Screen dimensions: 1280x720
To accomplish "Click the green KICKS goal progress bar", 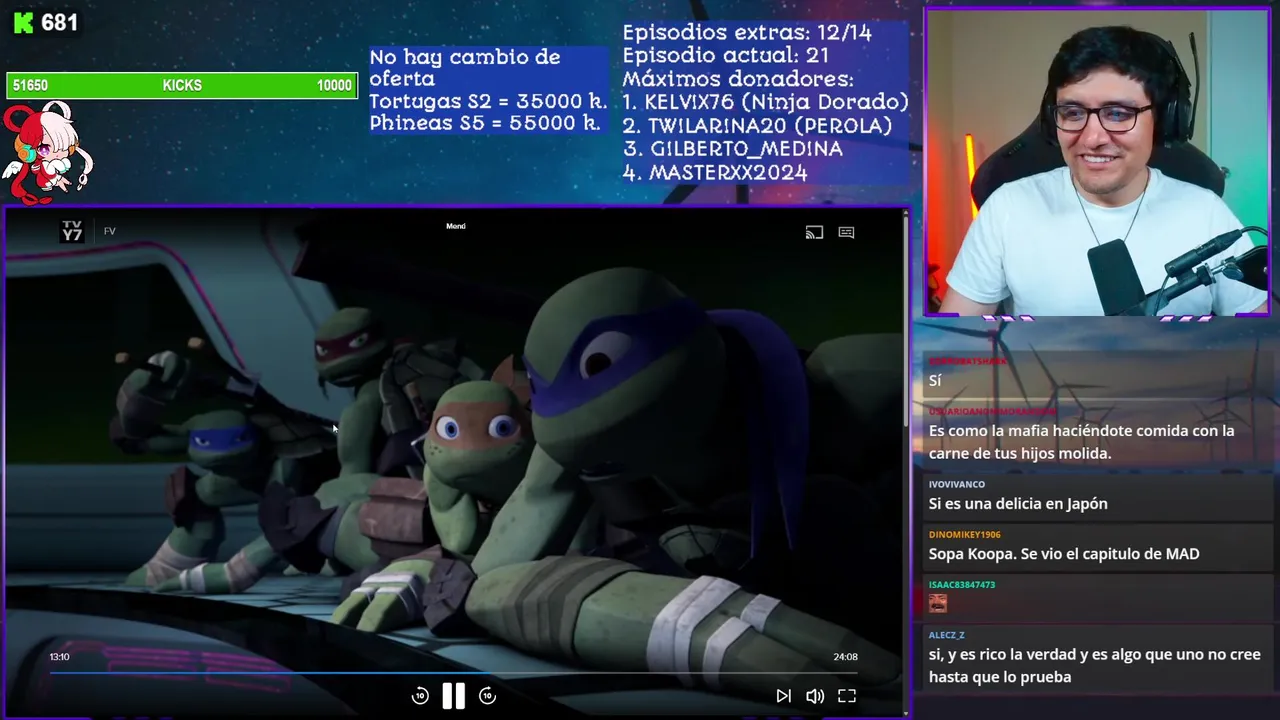I will 182,85.
